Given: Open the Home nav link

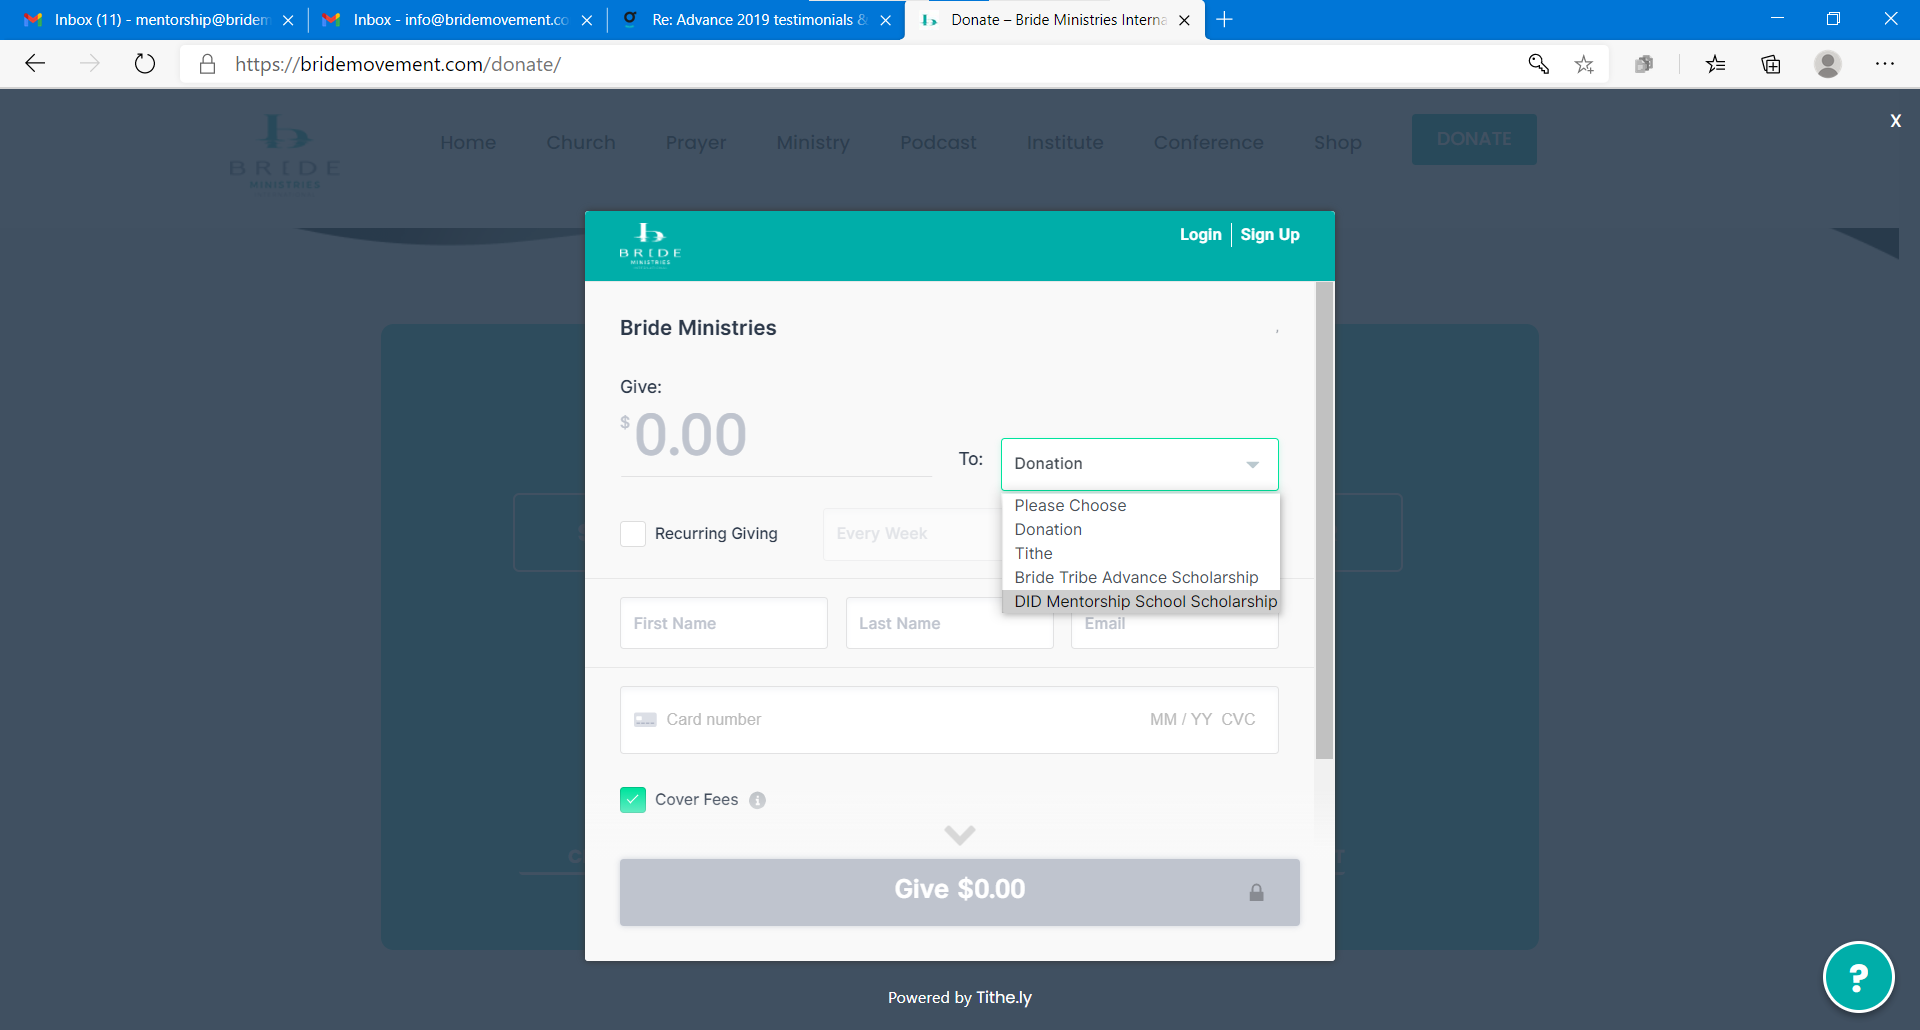Looking at the screenshot, I should pyautogui.click(x=468, y=142).
